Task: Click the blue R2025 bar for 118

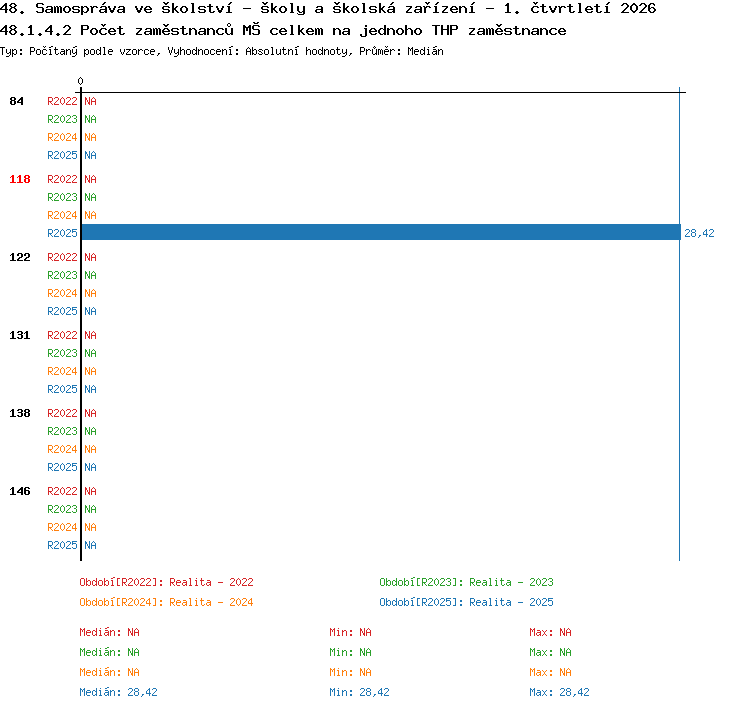Action: 381,233
